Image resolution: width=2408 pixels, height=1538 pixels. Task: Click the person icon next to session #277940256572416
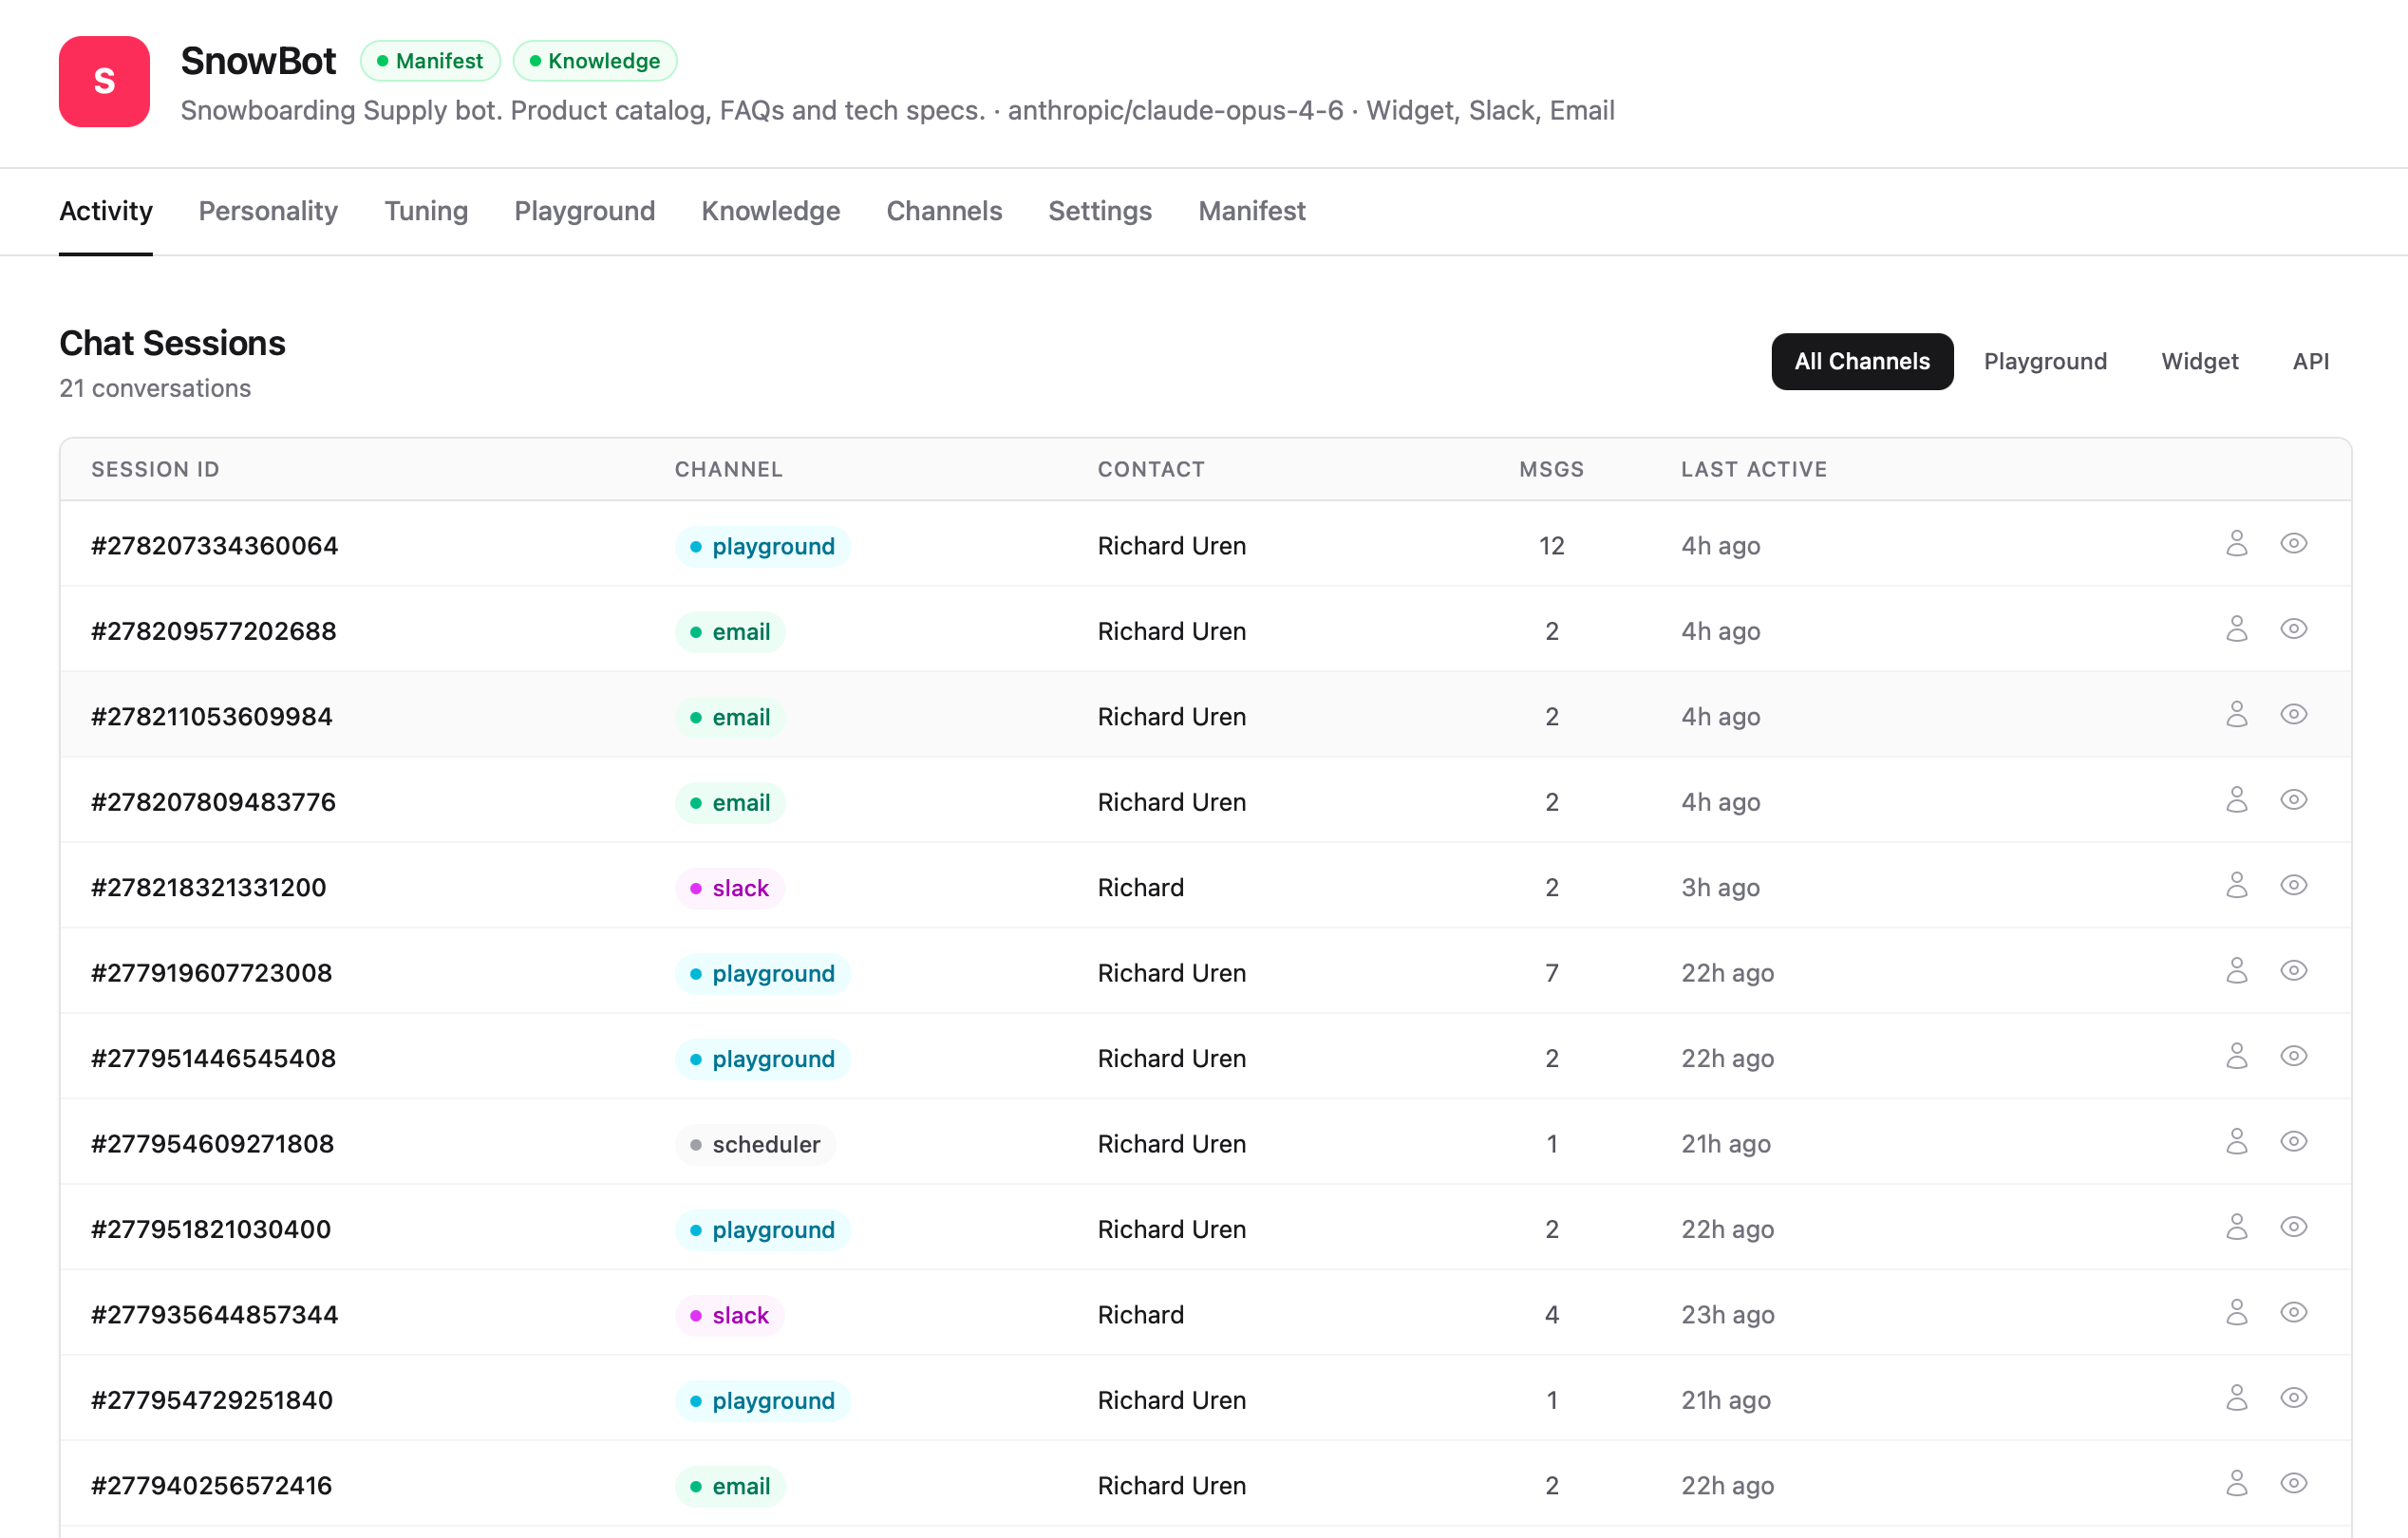[2237, 1485]
